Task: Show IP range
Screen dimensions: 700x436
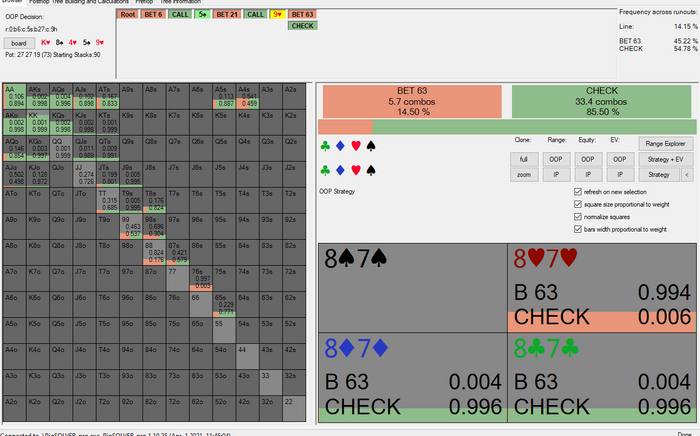Action: tap(556, 174)
